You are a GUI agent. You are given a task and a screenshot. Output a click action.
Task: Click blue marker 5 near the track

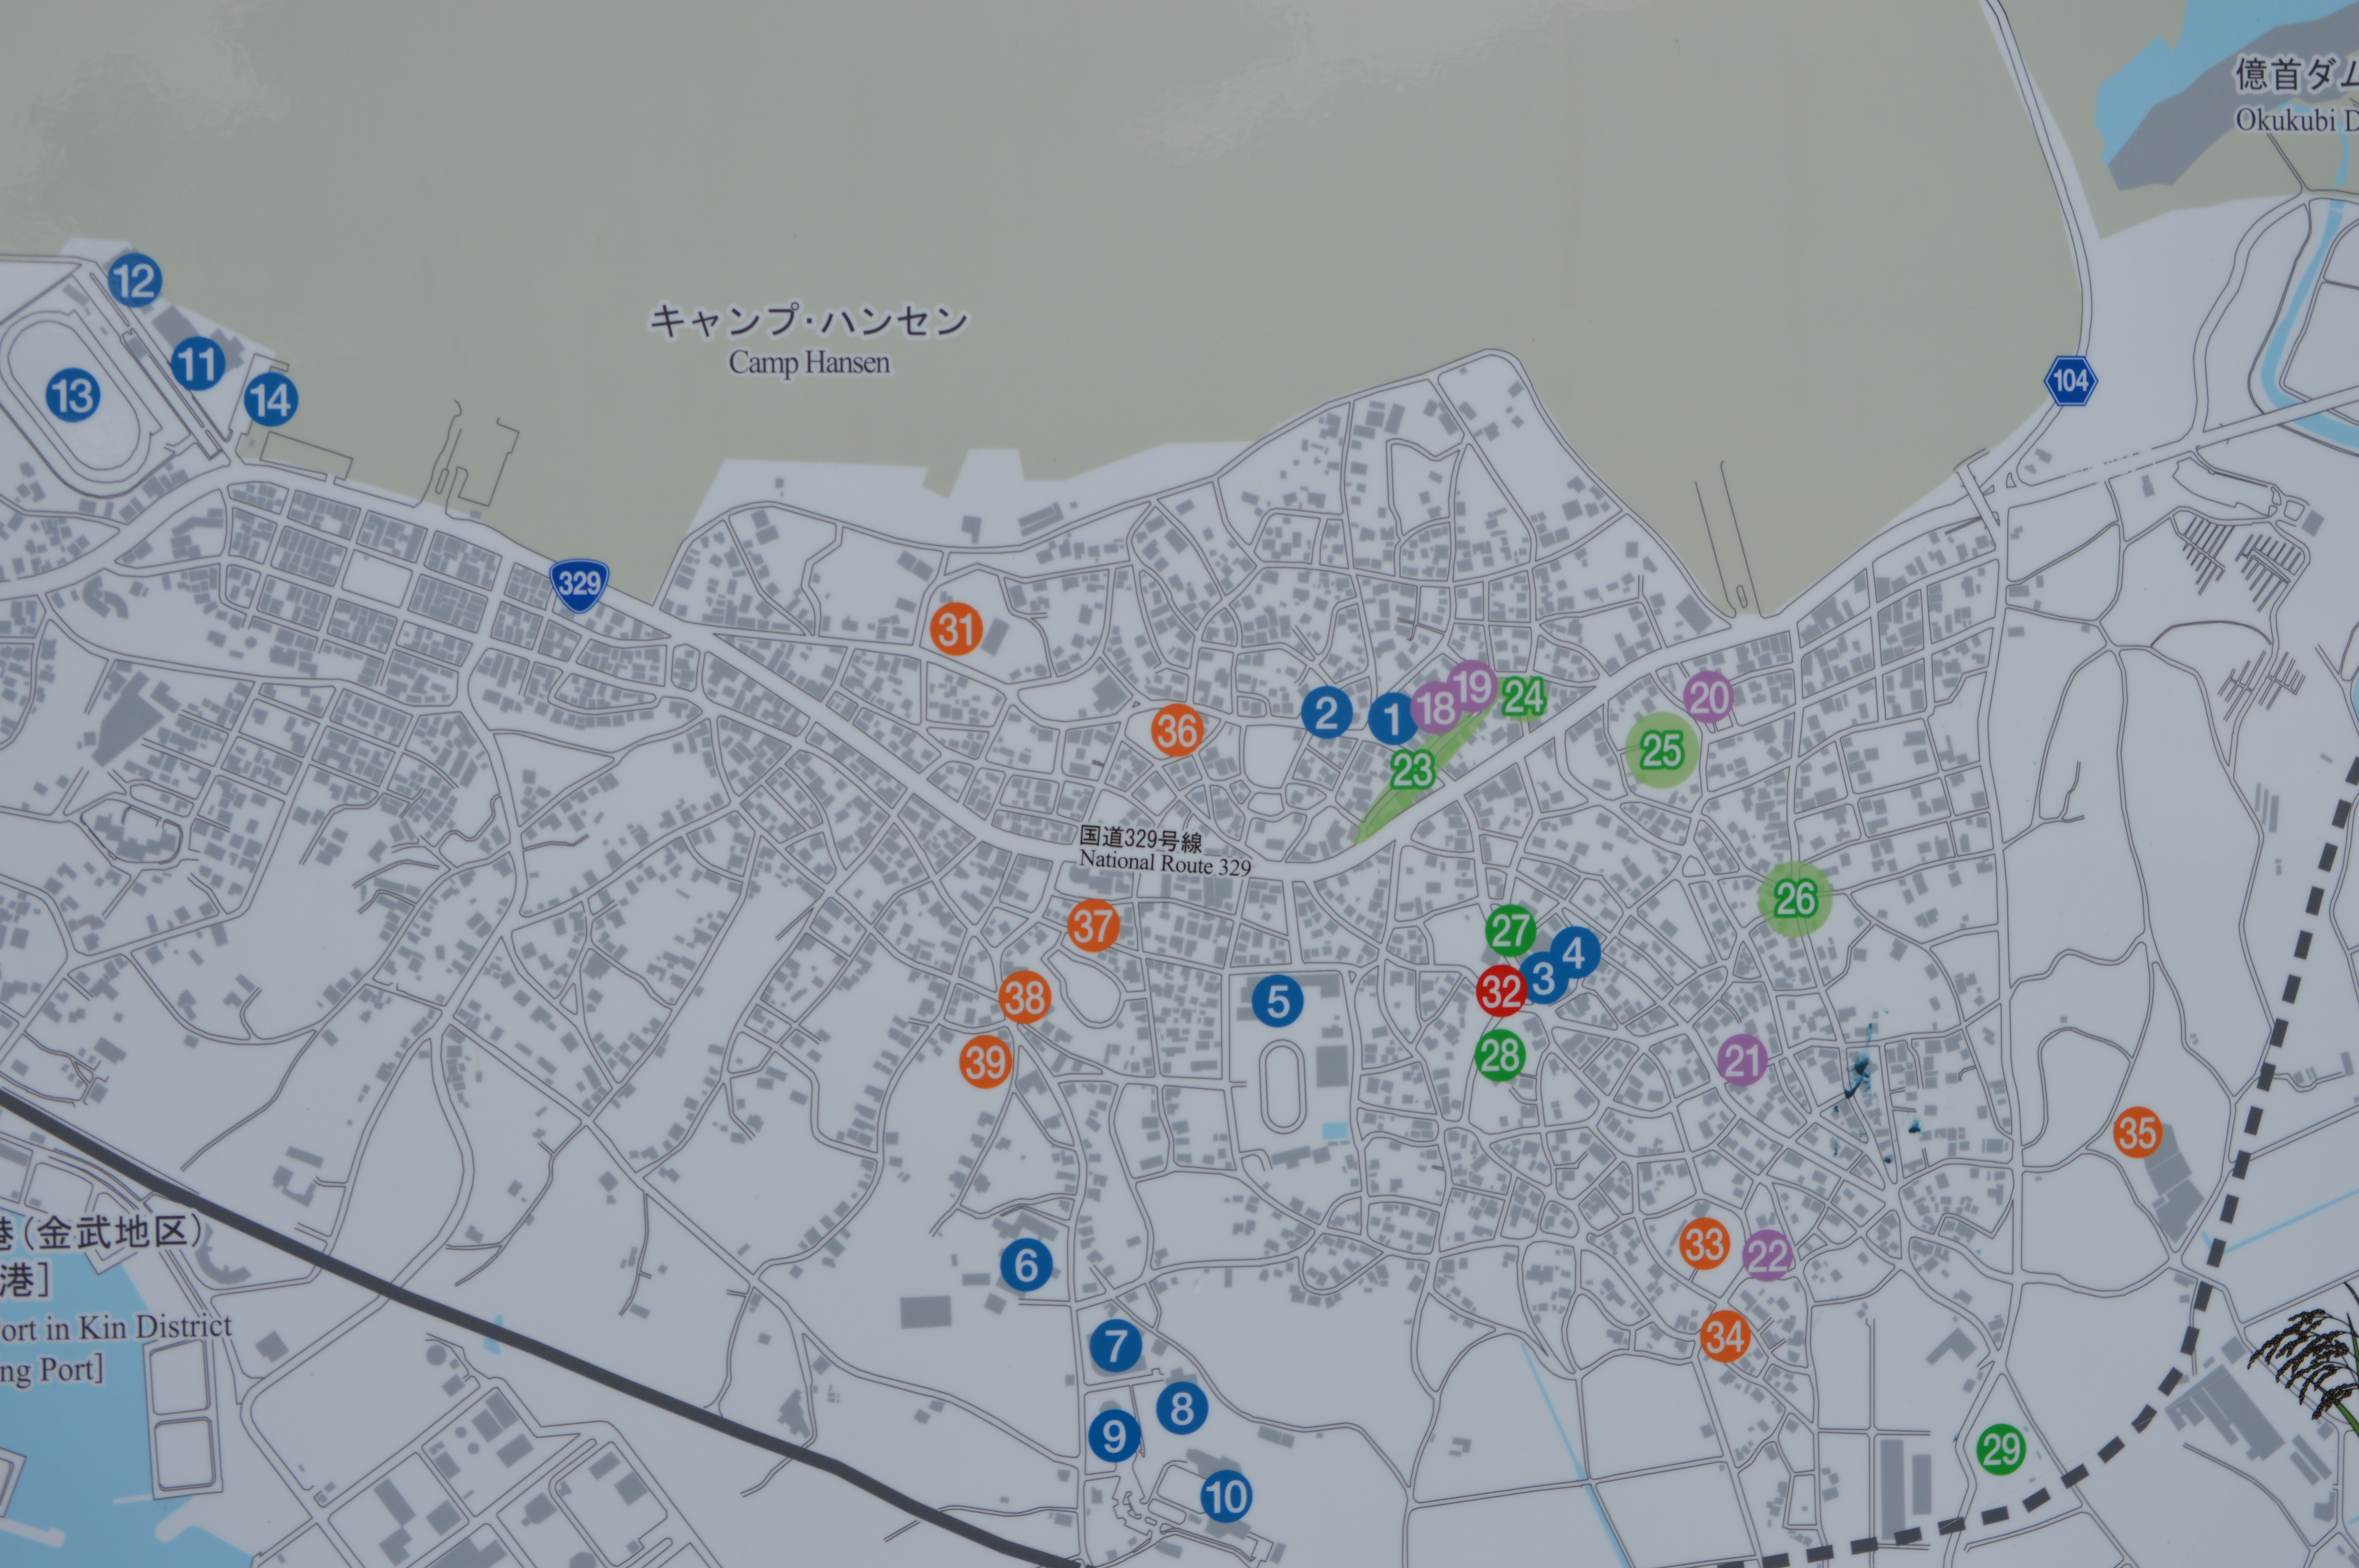(1278, 1001)
